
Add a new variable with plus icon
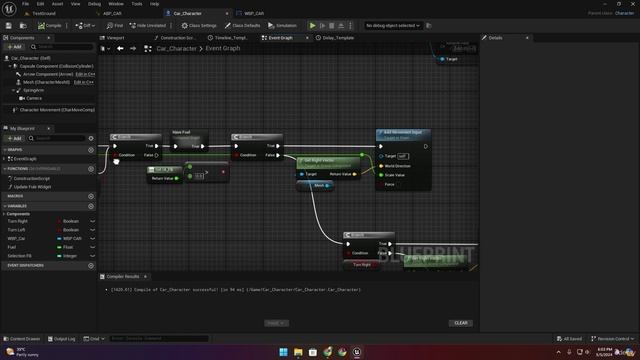[91, 206]
